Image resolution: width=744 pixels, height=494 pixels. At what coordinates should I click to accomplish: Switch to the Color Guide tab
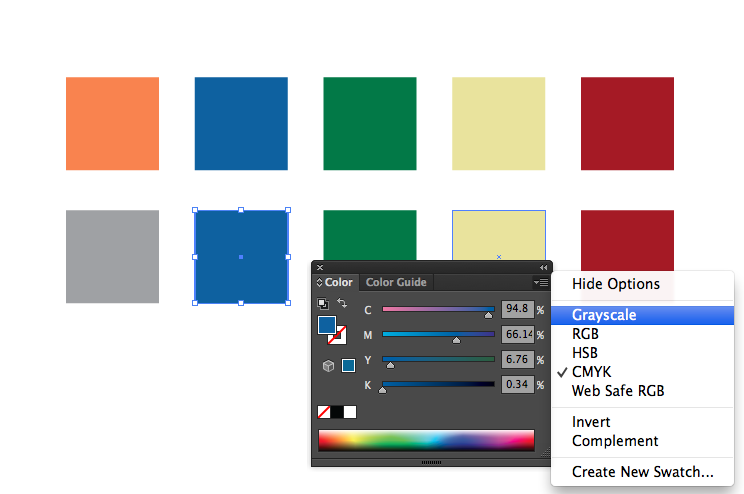395,283
